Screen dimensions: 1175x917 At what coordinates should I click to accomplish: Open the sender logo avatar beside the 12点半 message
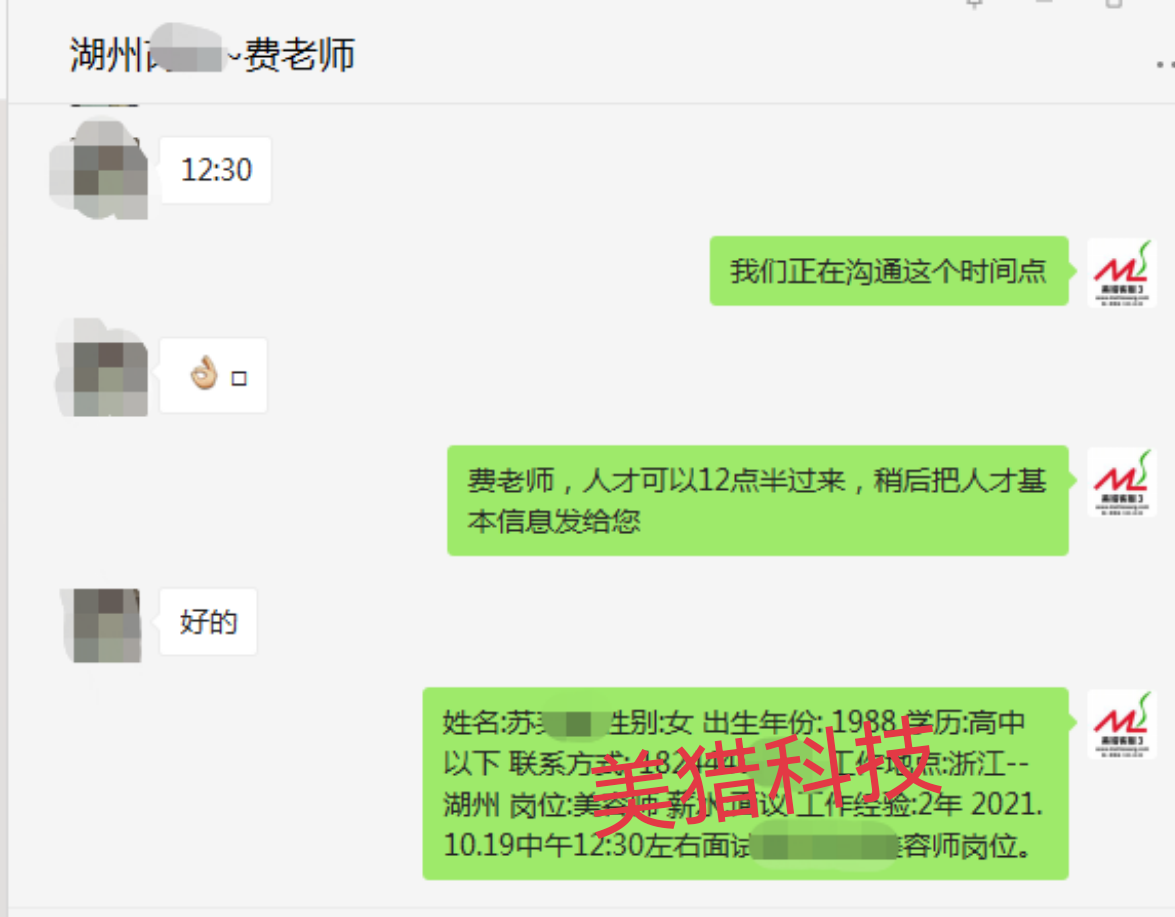pyautogui.click(x=1122, y=482)
